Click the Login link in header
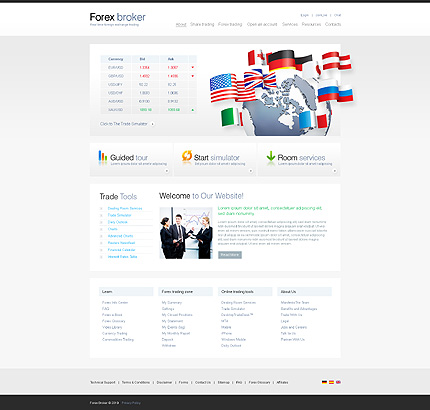The image size is (430, 410). coord(305,15)
